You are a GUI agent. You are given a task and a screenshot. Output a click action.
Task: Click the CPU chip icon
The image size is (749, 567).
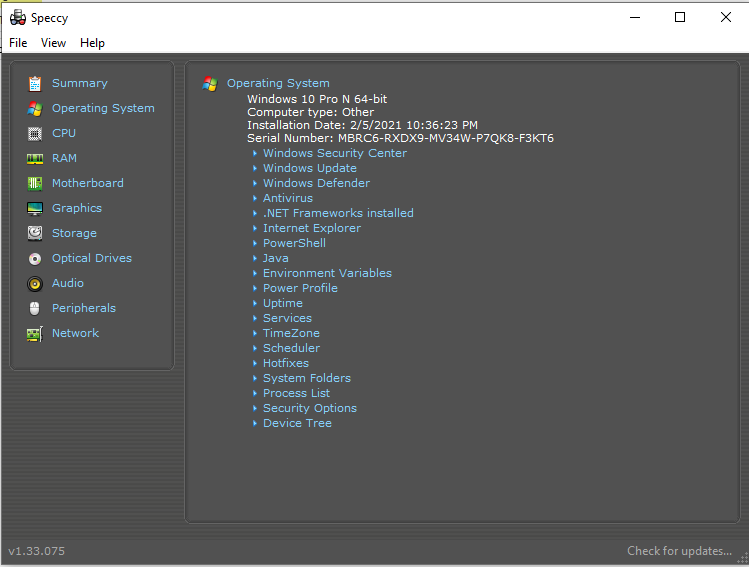35,134
